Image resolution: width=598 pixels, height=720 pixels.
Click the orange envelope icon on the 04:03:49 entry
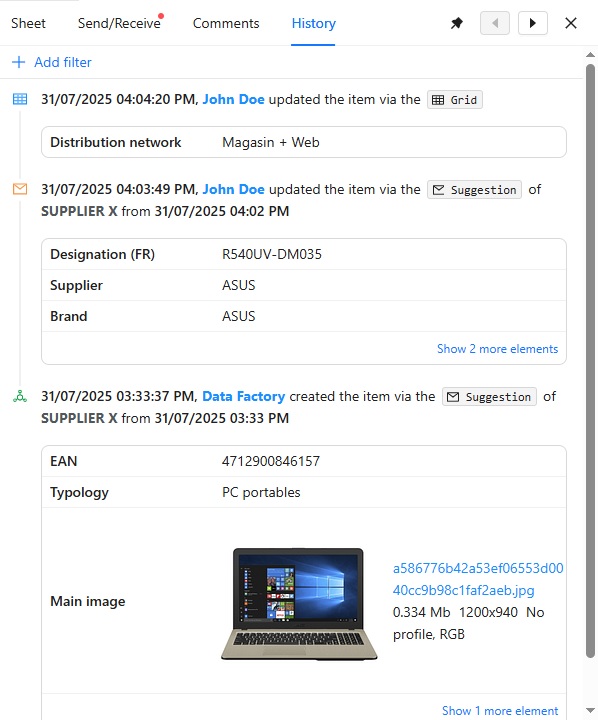pyautogui.click(x=20, y=189)
